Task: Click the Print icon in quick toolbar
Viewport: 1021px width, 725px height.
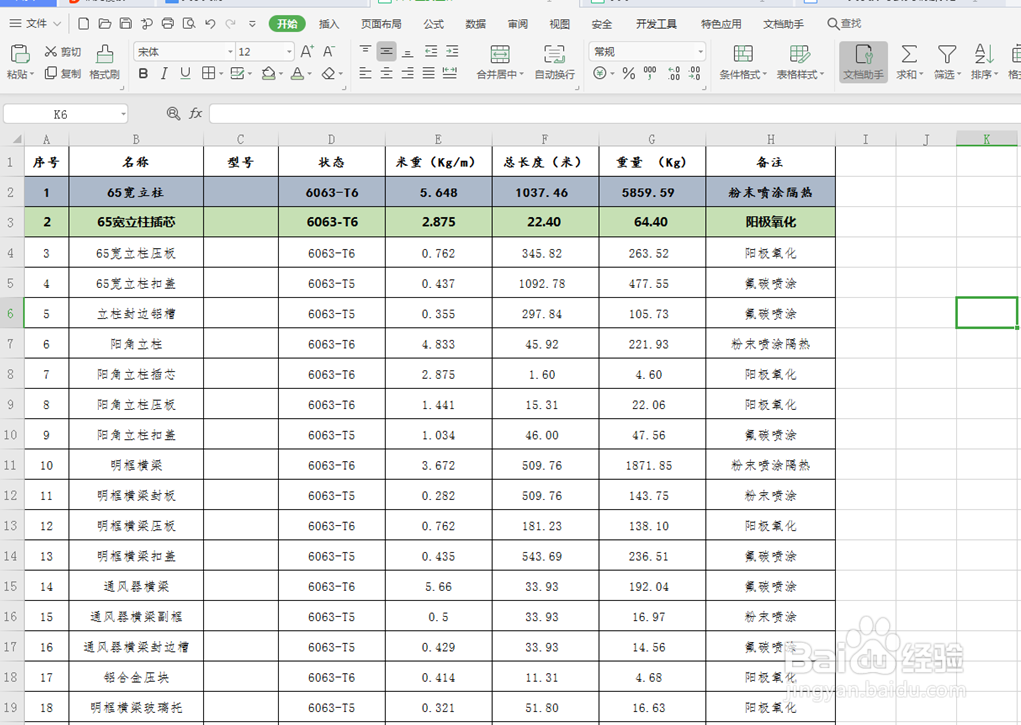Action: click(x=167, y=24)
